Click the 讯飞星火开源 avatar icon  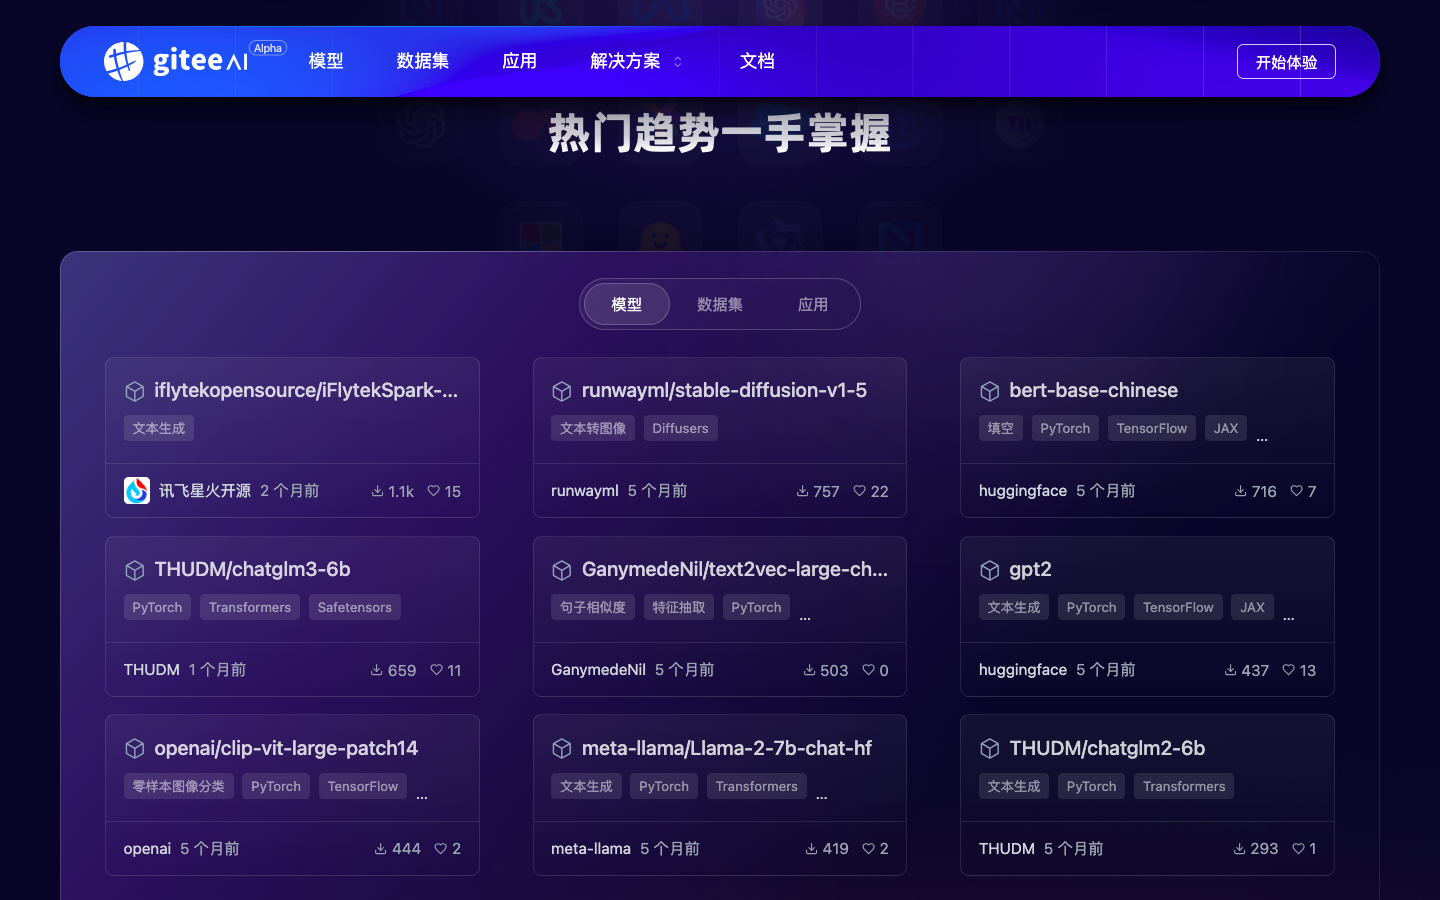coord(137,491)
